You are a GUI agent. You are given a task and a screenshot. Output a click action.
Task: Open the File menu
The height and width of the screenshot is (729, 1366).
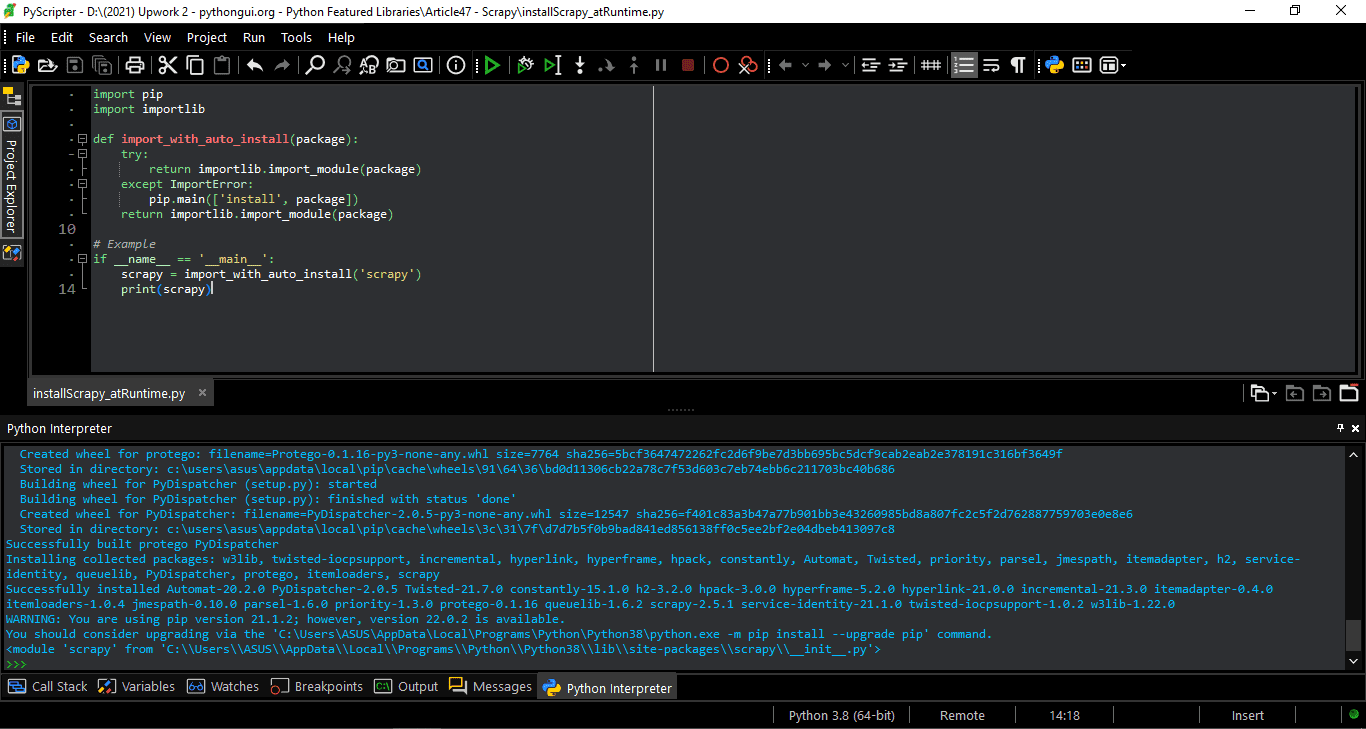pyautogui.click(x=25, y=37)
